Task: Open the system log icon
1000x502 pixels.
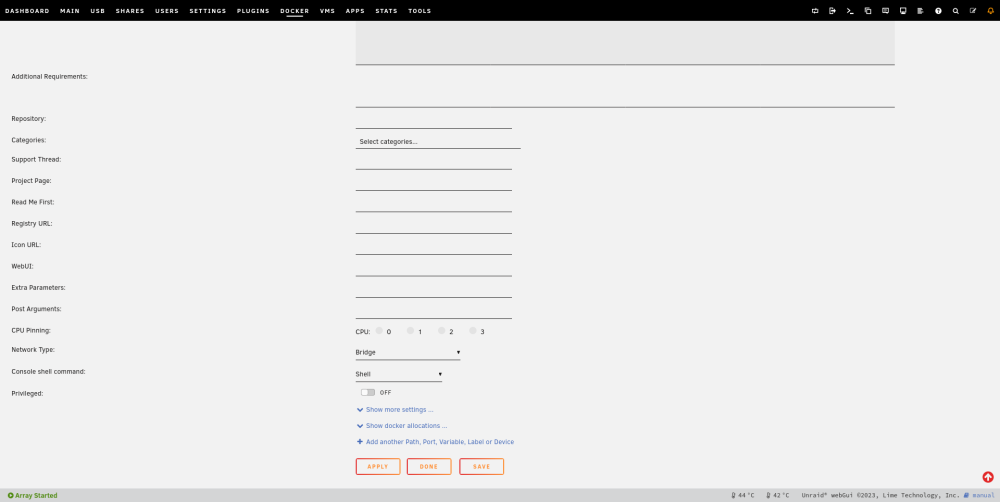Action: 920,11
